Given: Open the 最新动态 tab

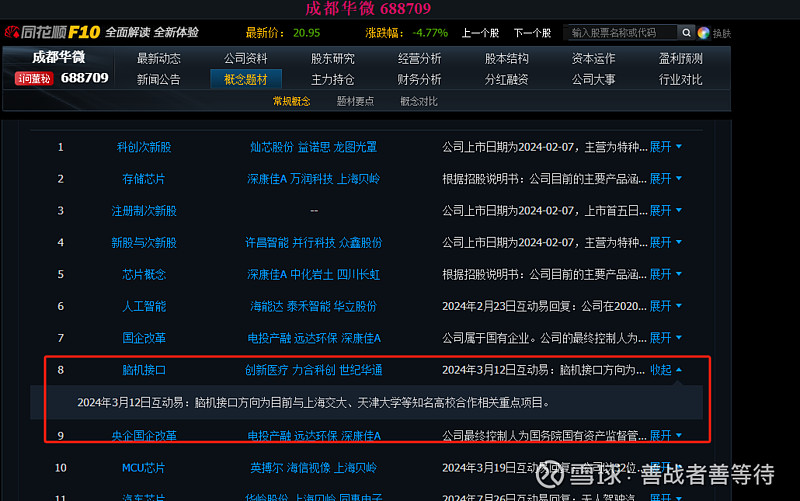Looking at the screenshot, I should coord(159,59).
